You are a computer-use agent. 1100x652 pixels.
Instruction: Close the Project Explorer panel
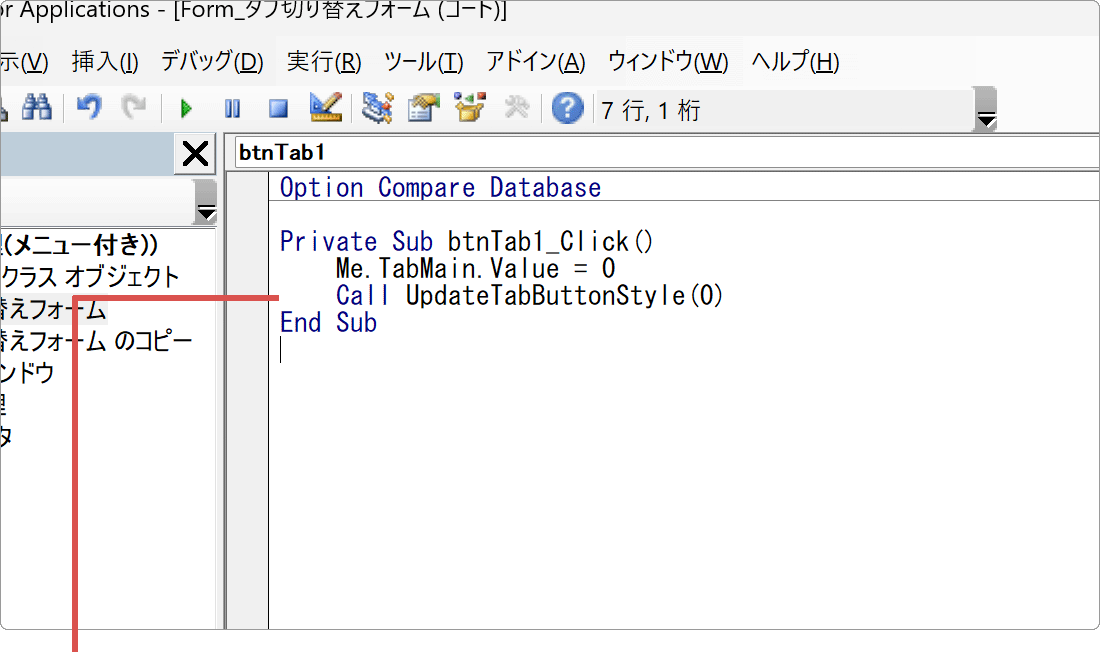point(194,153)
